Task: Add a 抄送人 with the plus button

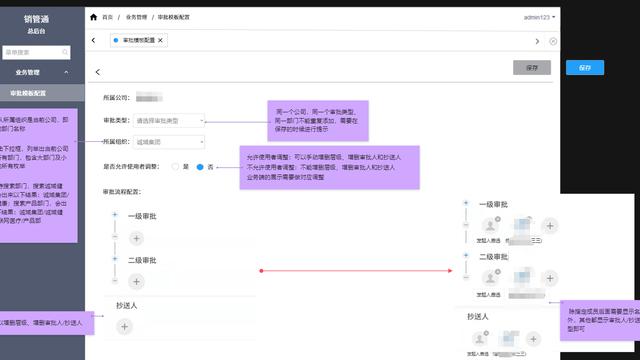Action: (124, 327)
